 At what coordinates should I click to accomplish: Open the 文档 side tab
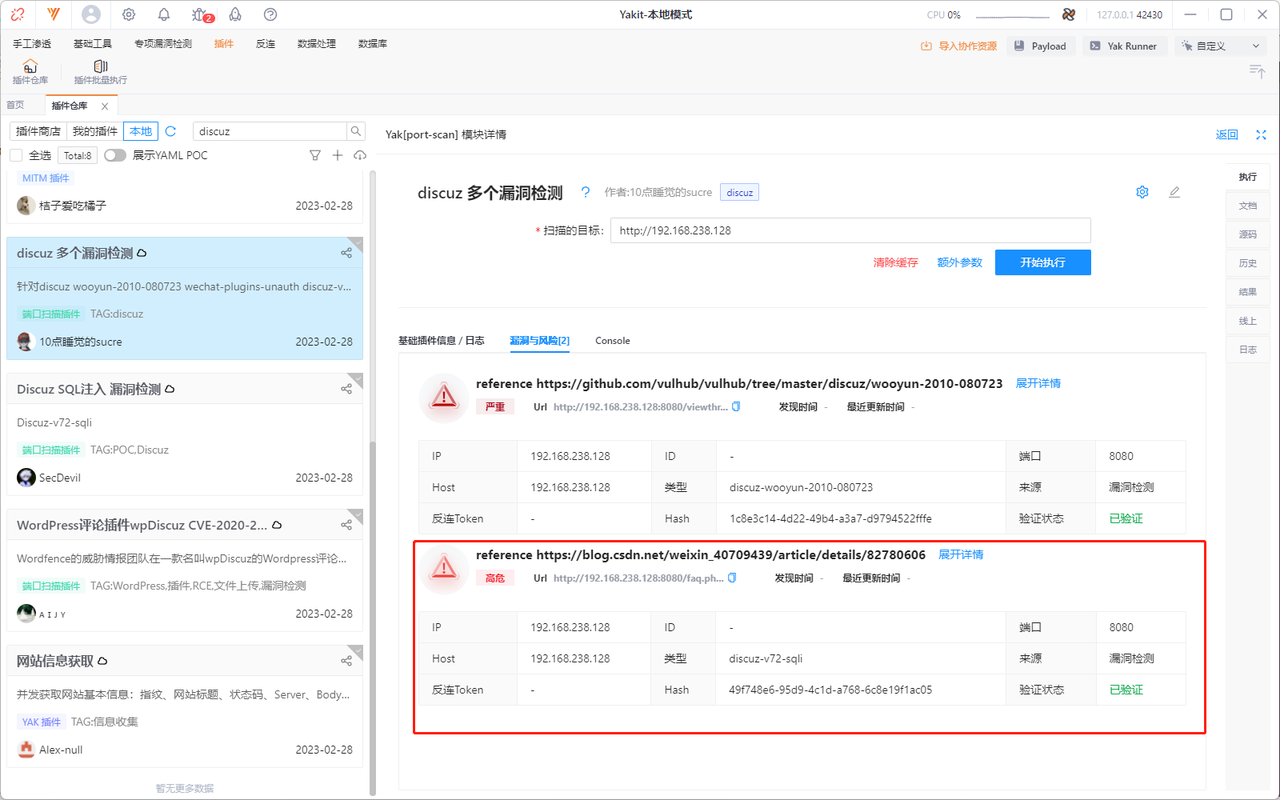[1248, 205]
